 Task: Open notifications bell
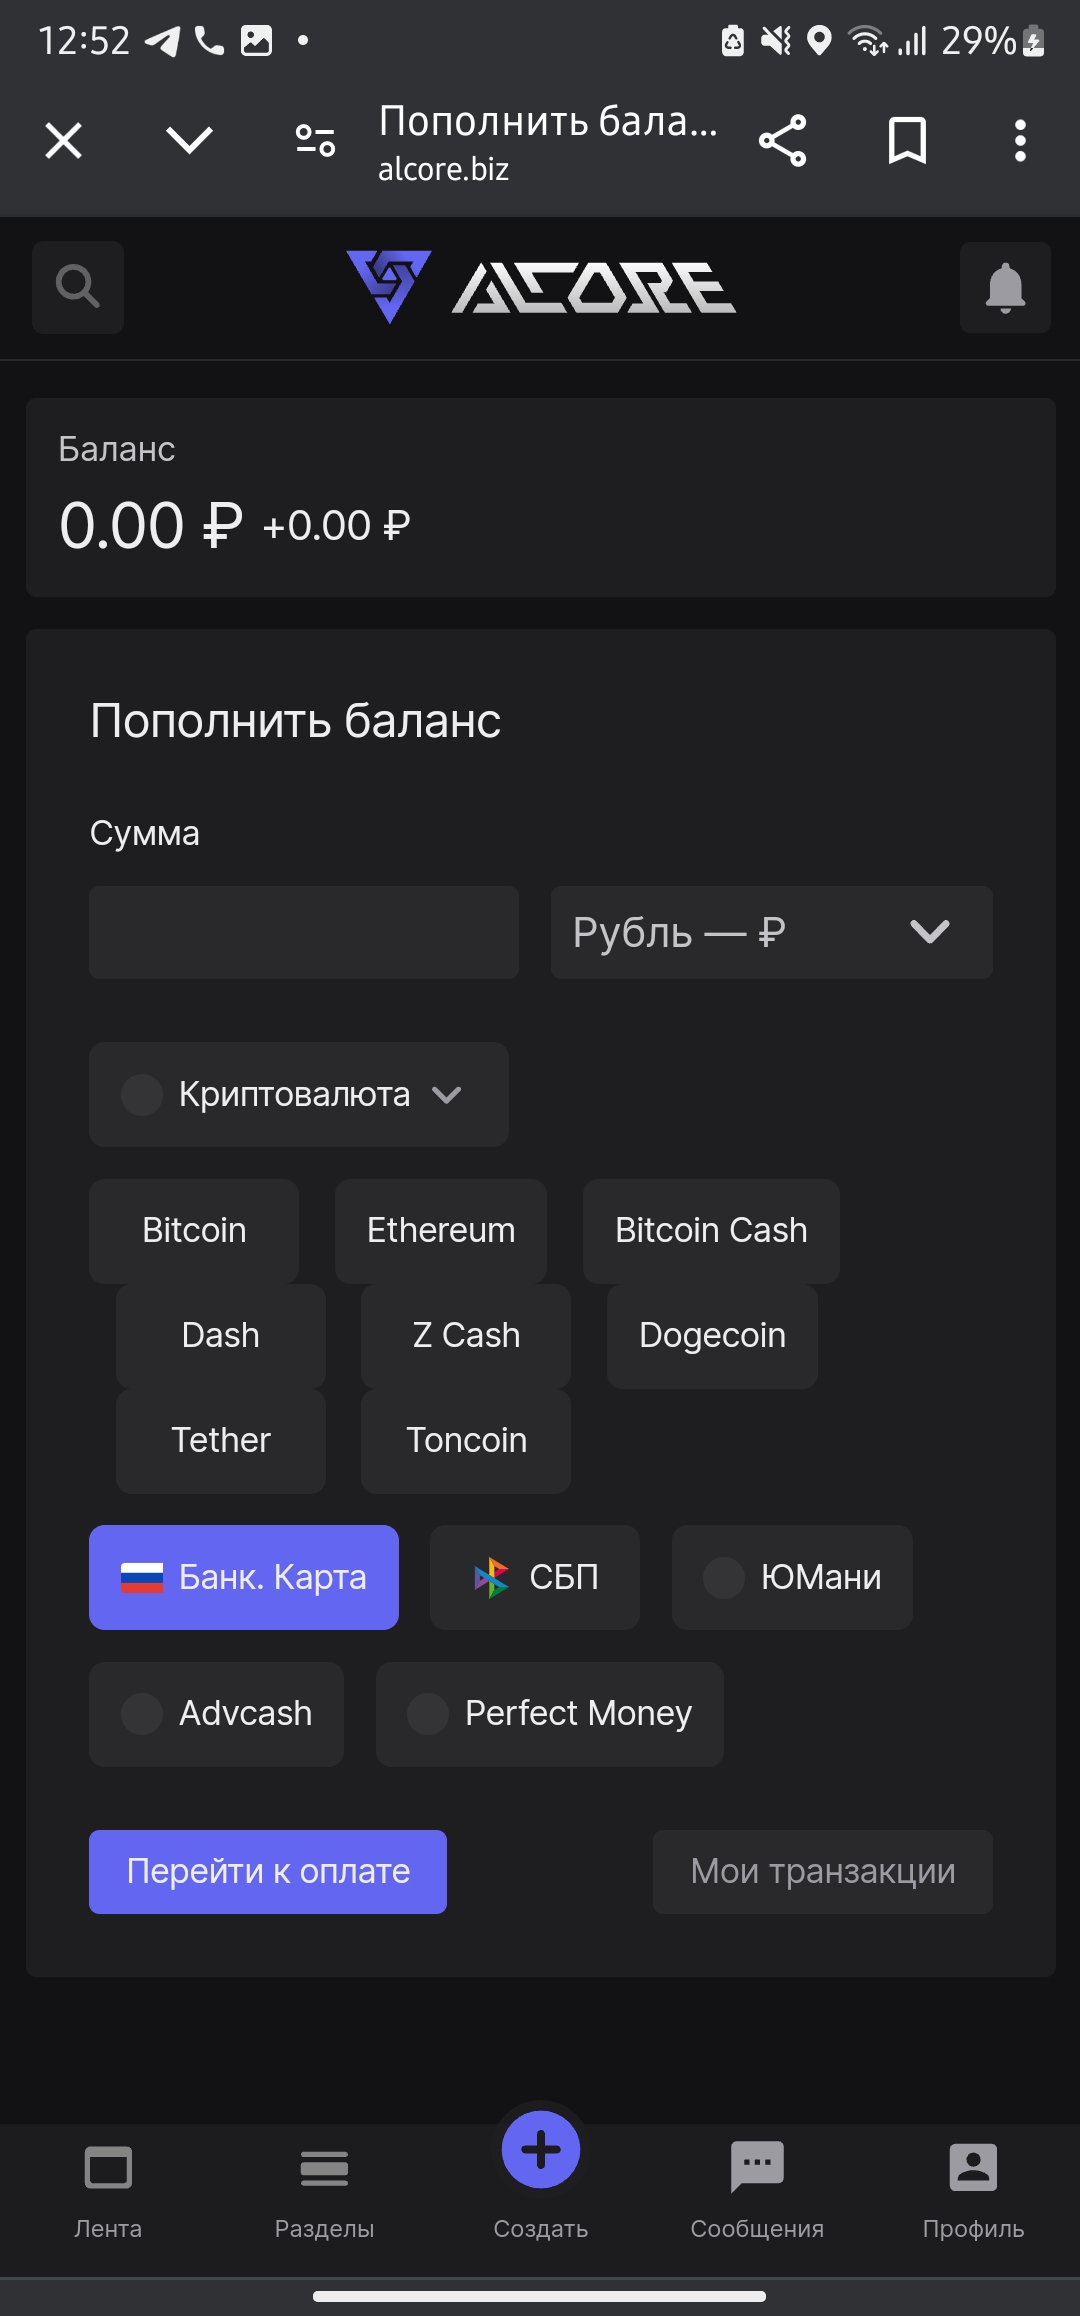pyautogui.click(x=1005, y=287)
